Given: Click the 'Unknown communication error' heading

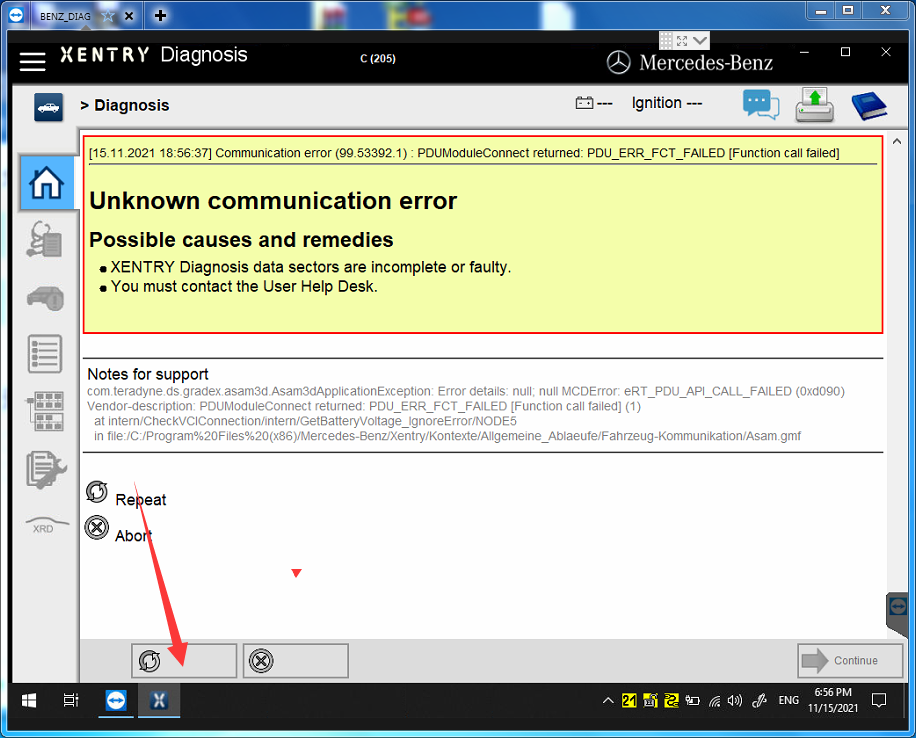Looking at the screenshot, I should tap(273, 201).
